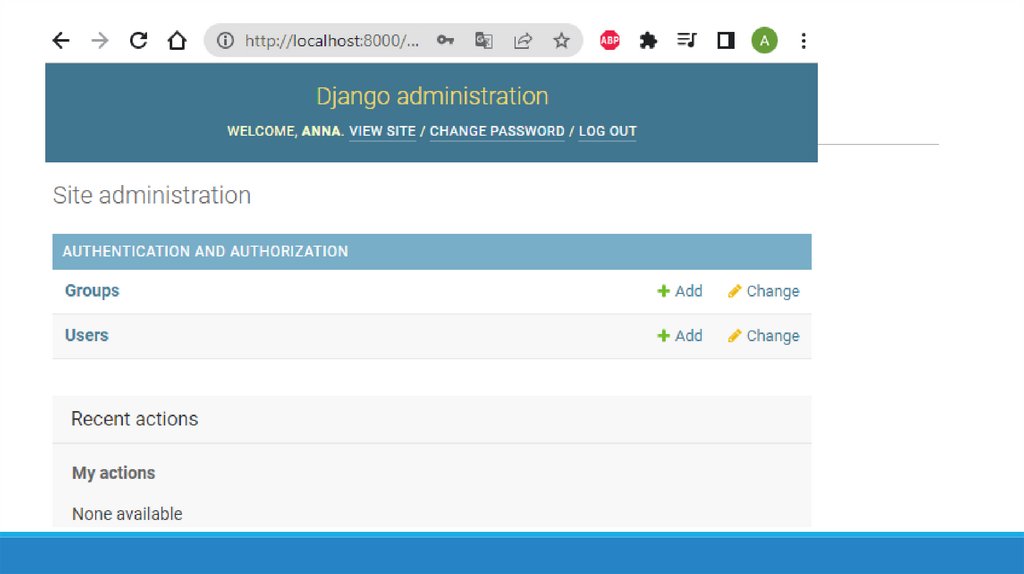Open the extensions puzzle icon
1024x574 pixels.
pos(648,40)
